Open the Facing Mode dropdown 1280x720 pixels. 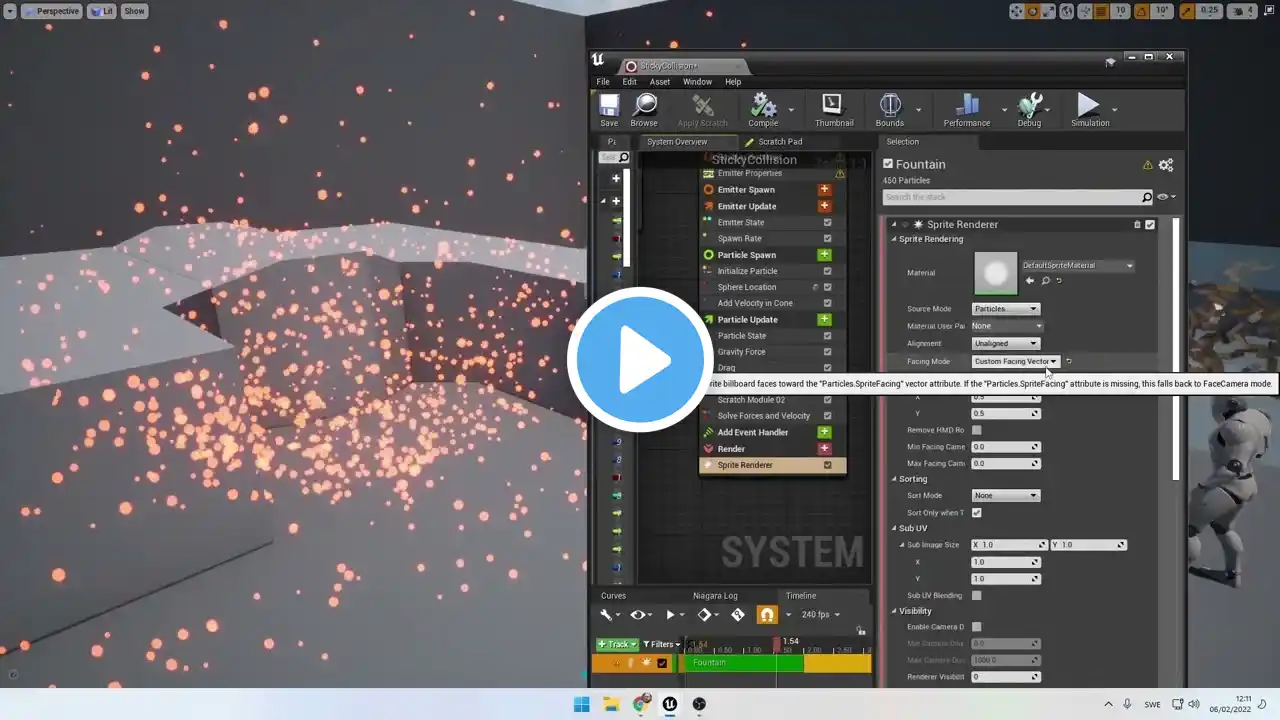[1015, 362]
